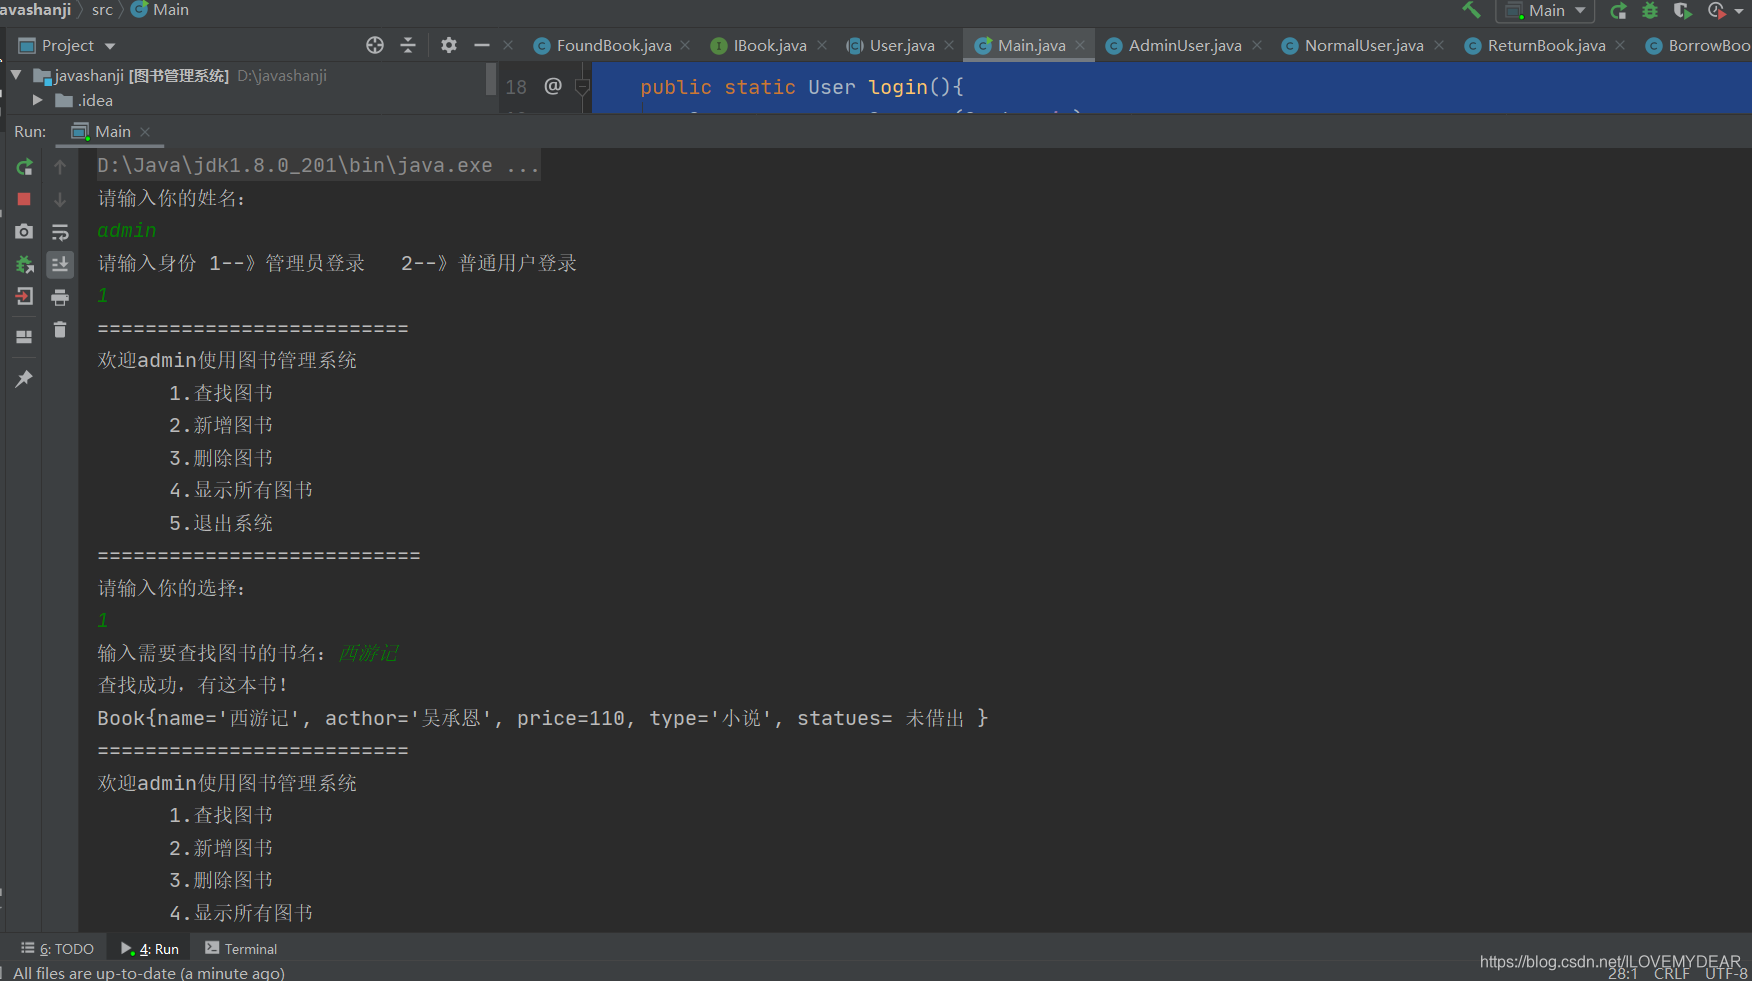The height and width of the screenshot is (981, 1752).
Task: Click the up stack trace arrow
Action: (x=60, y=167)
